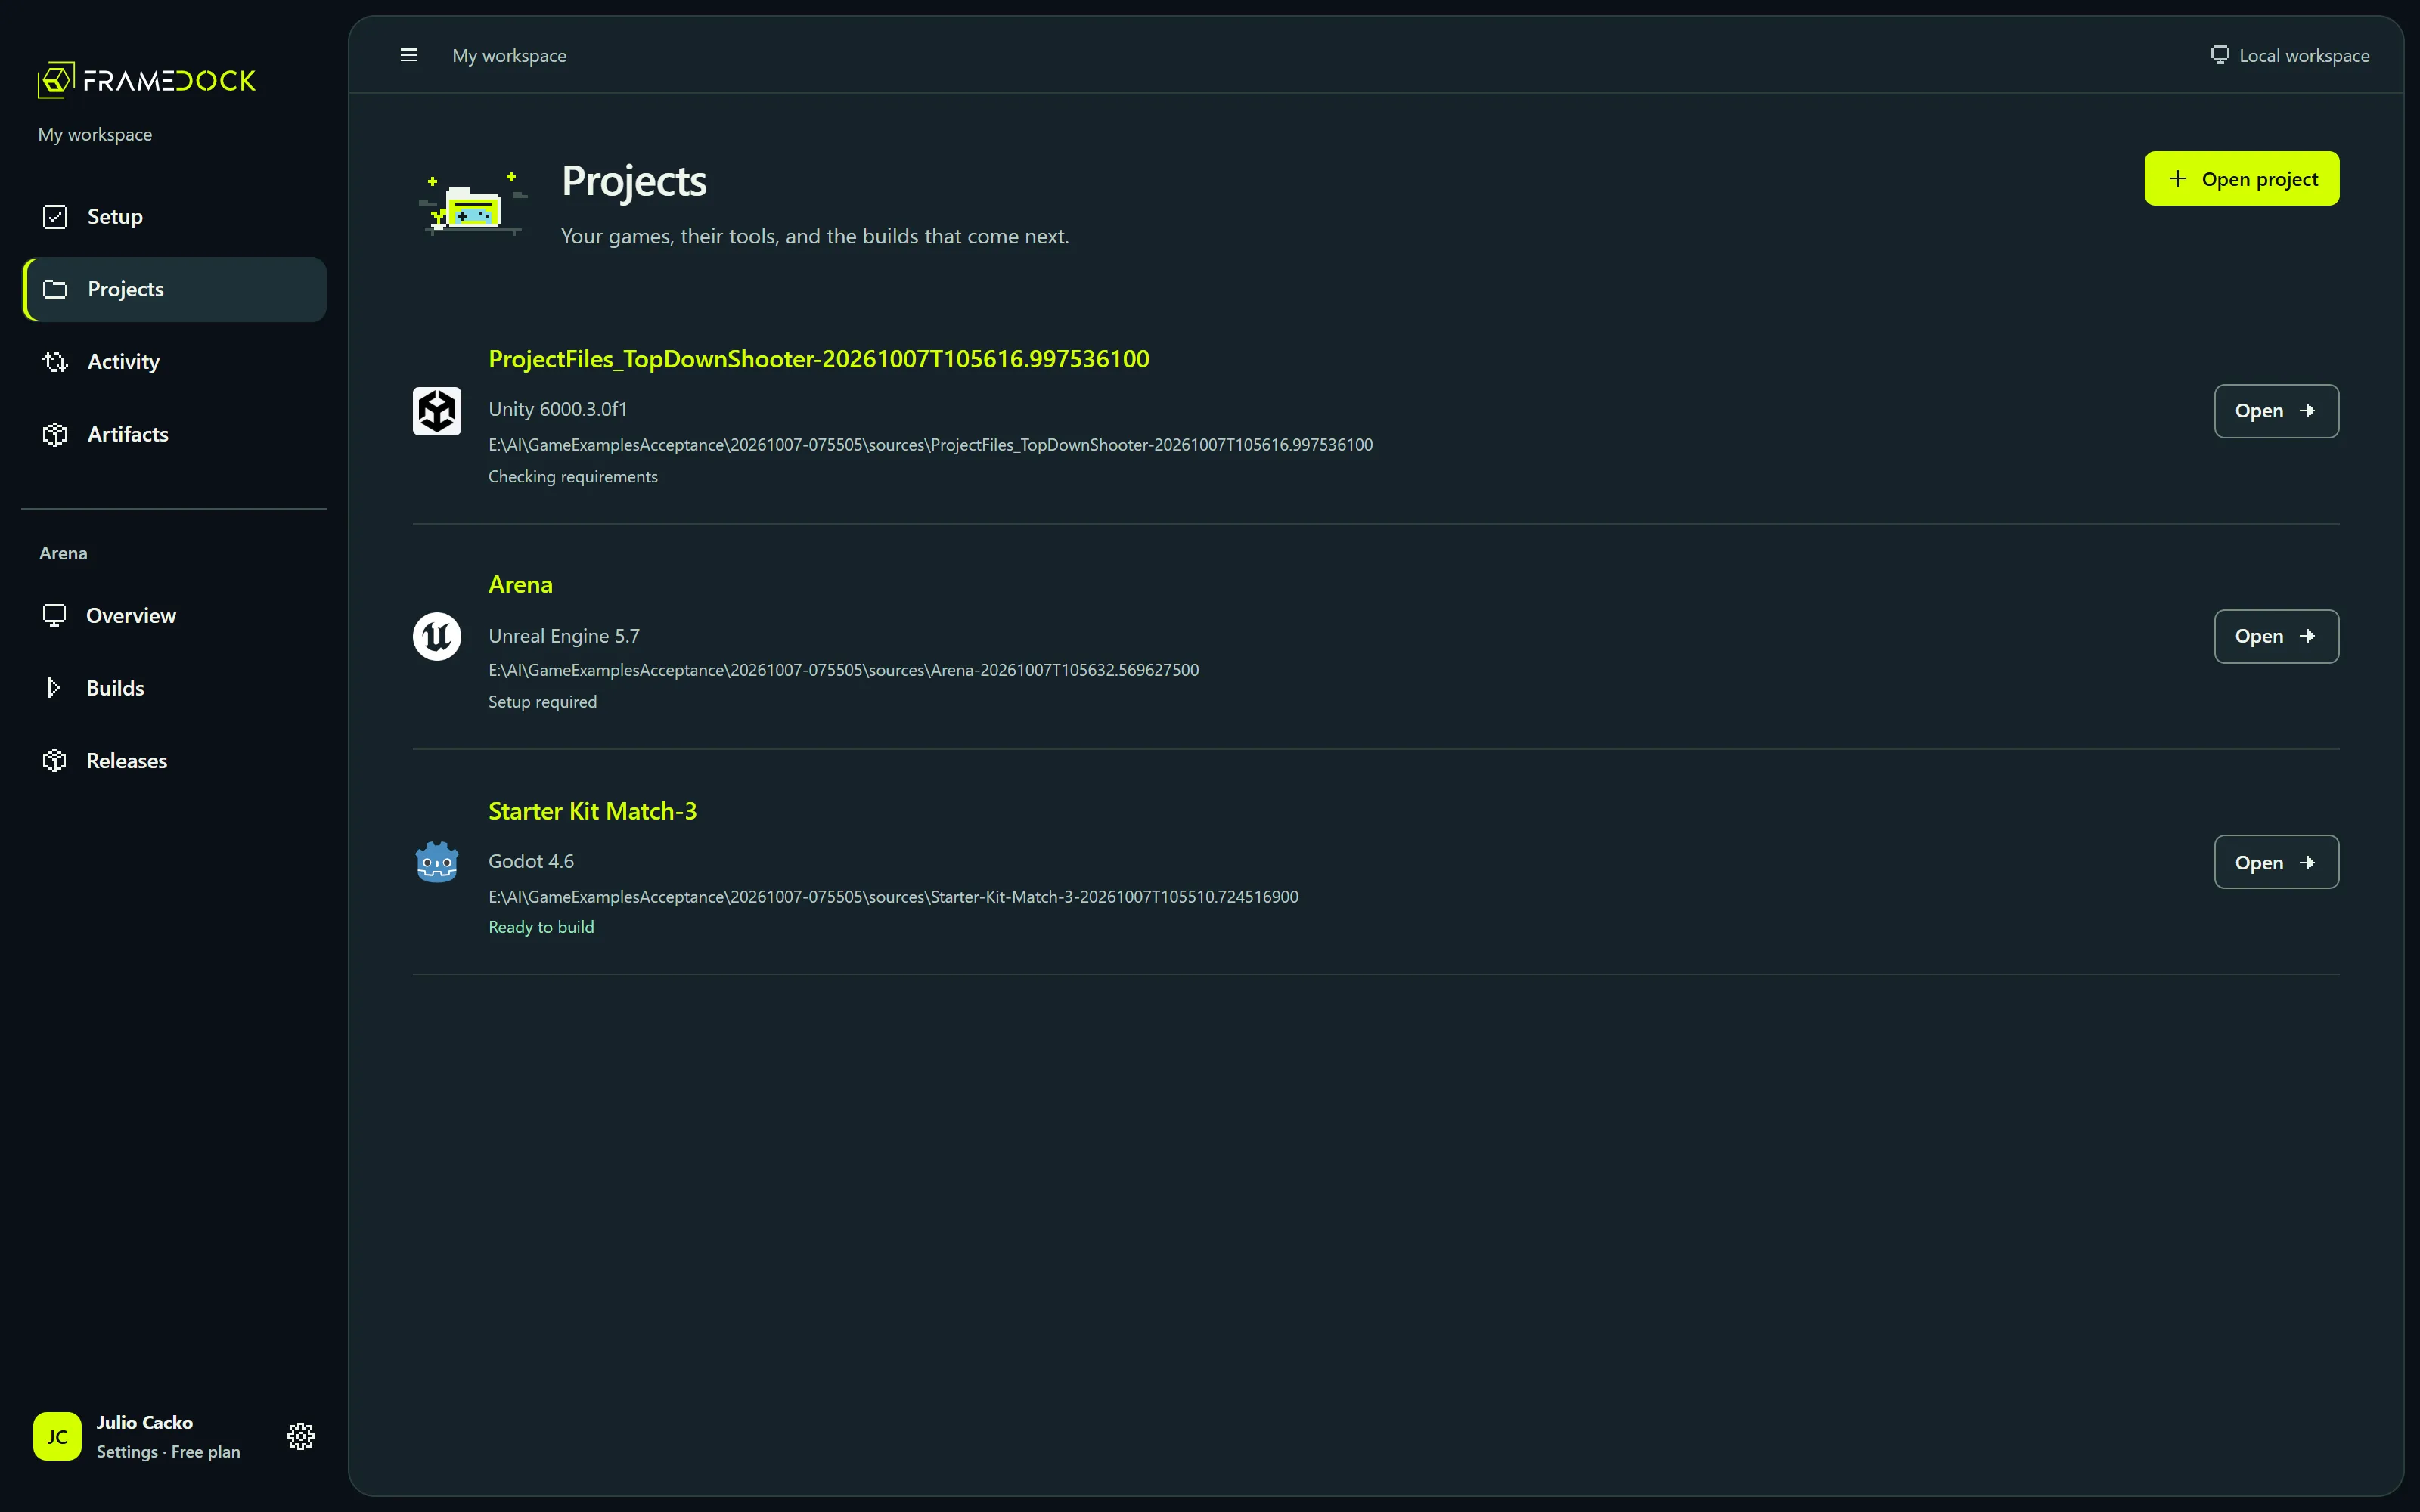Click the arrow in Match-3's Open button
Image resolution: width=2420 pixels, height=1512 pixels.
pyautogui.click(x=2307, y=862)
